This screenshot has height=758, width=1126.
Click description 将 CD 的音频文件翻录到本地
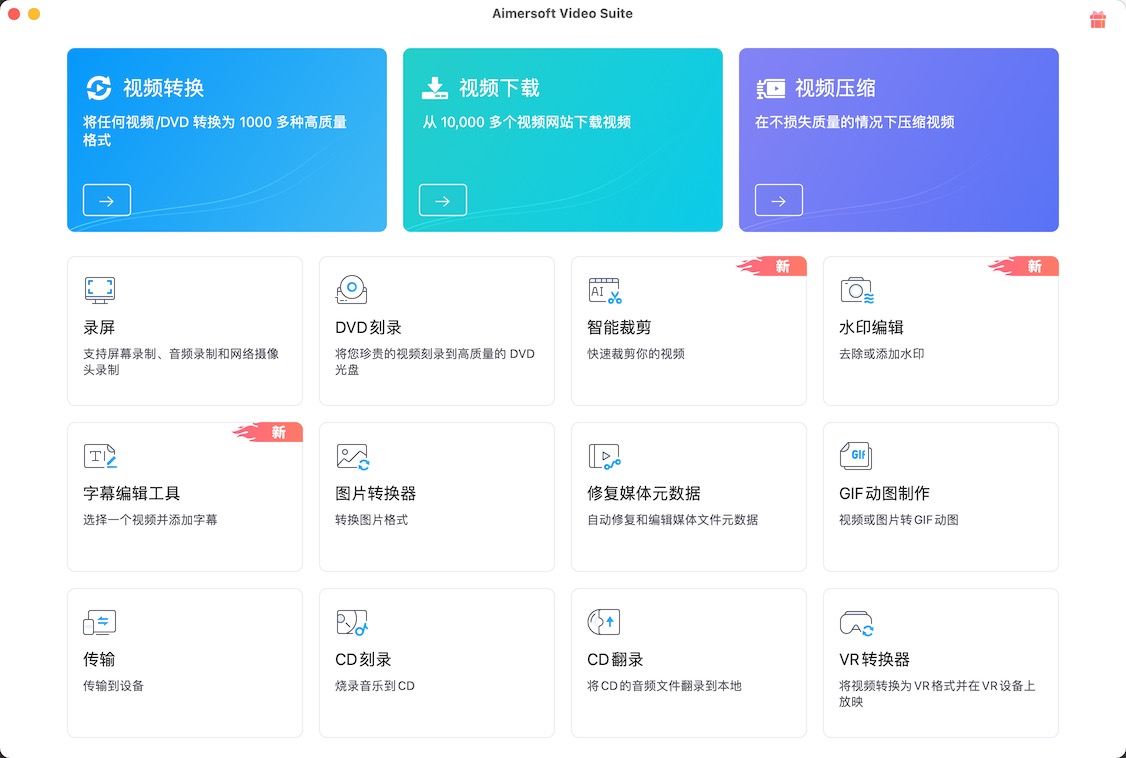[x=664, y=686]
